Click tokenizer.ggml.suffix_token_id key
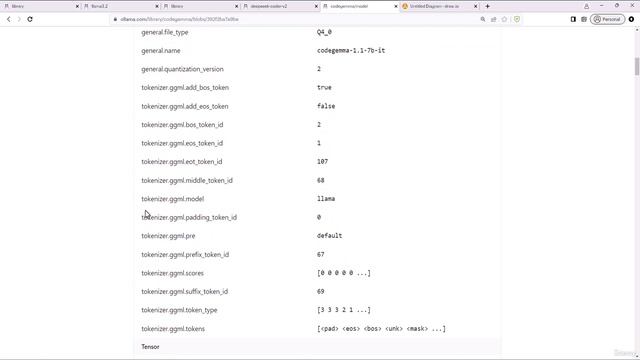 pos(184,291)
